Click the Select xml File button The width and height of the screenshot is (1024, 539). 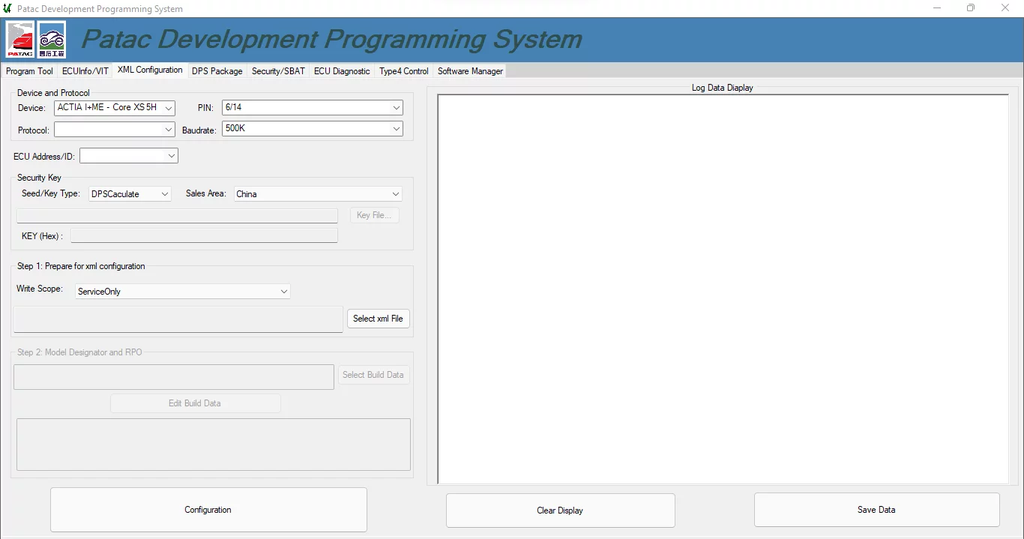(x=378, y=319)
